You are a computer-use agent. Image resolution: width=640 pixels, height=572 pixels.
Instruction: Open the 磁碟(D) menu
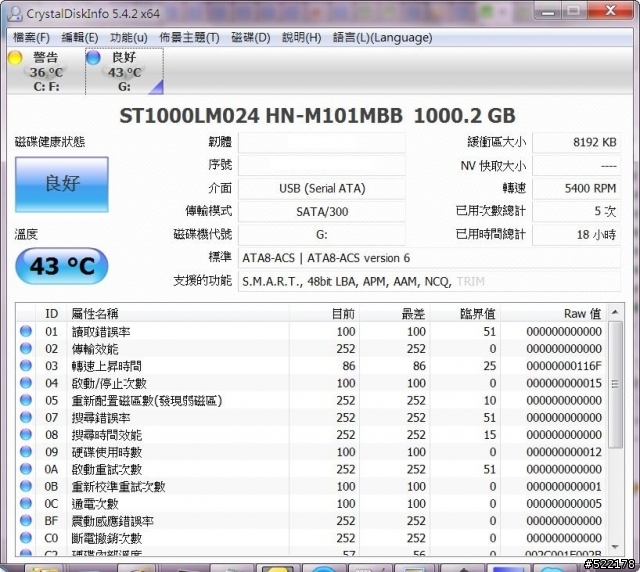(251, 38)
